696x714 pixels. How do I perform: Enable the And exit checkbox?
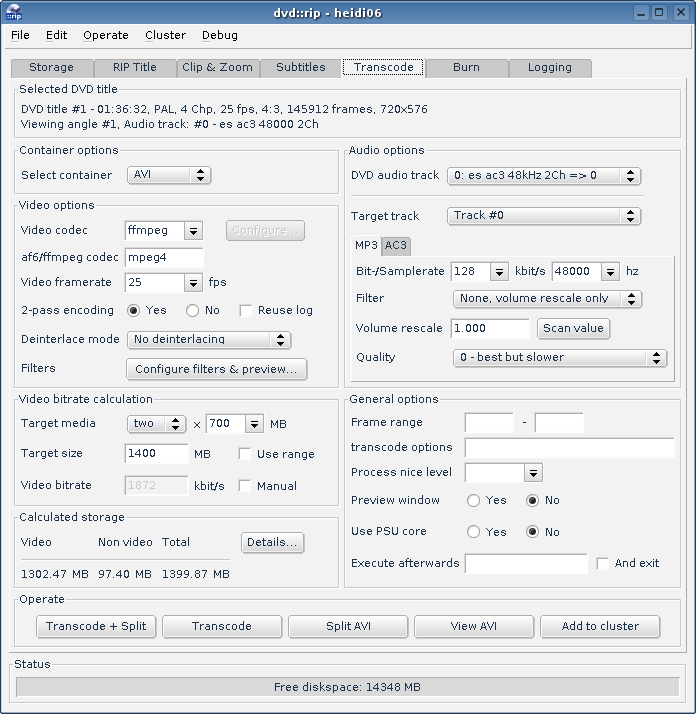[x=603, y=564]
